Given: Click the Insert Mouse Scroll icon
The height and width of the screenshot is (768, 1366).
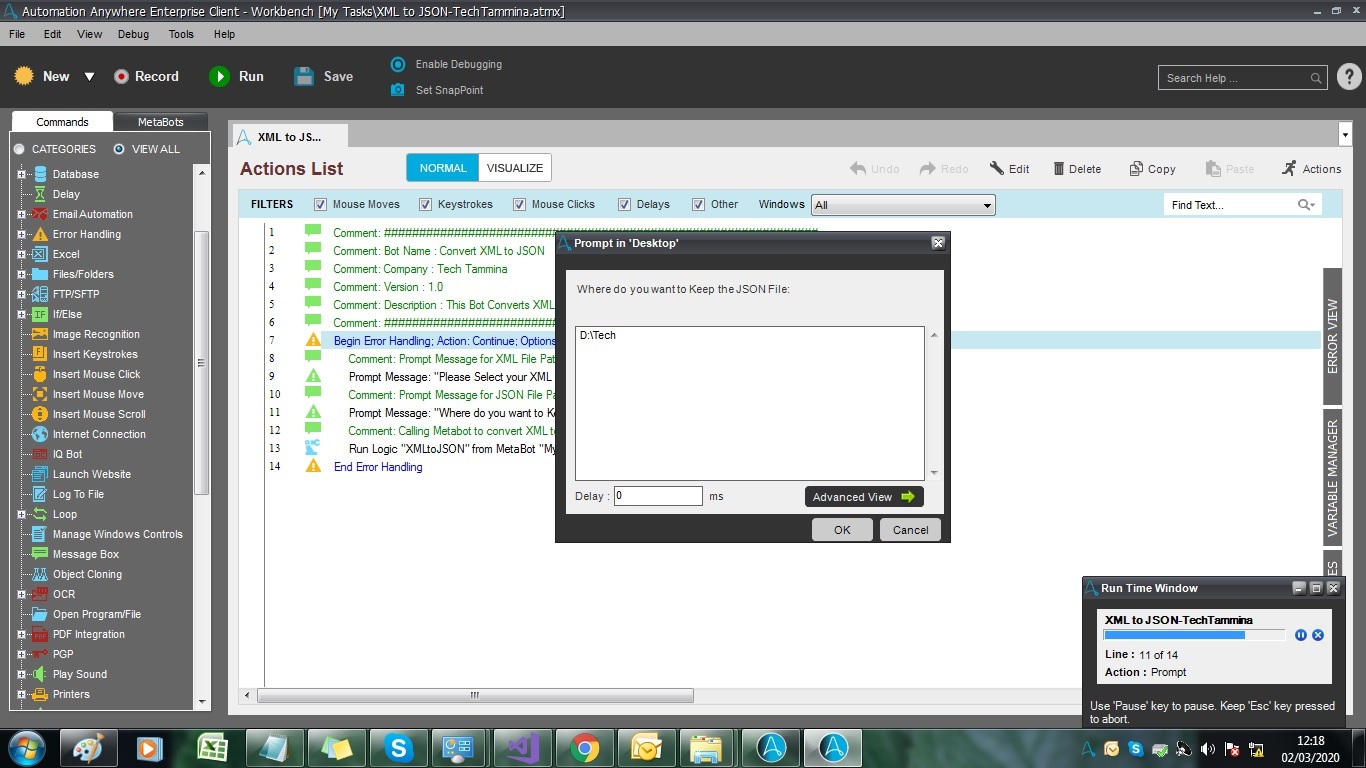Looking at the screenshot, I should (40, 414).
